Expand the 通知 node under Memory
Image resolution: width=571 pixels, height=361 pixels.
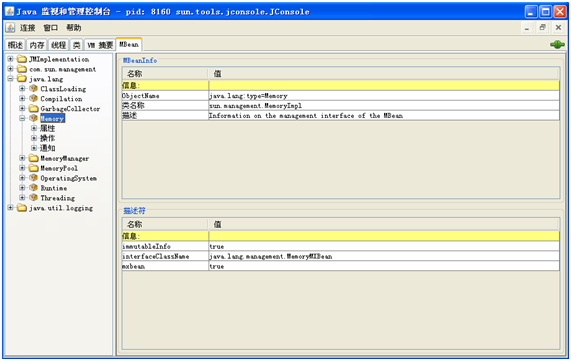34,148
